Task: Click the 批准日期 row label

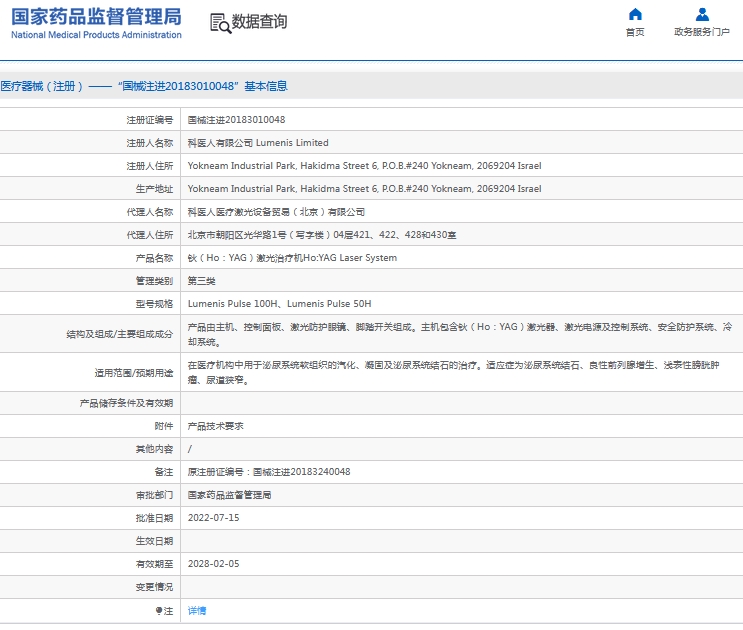Action: 154,518
